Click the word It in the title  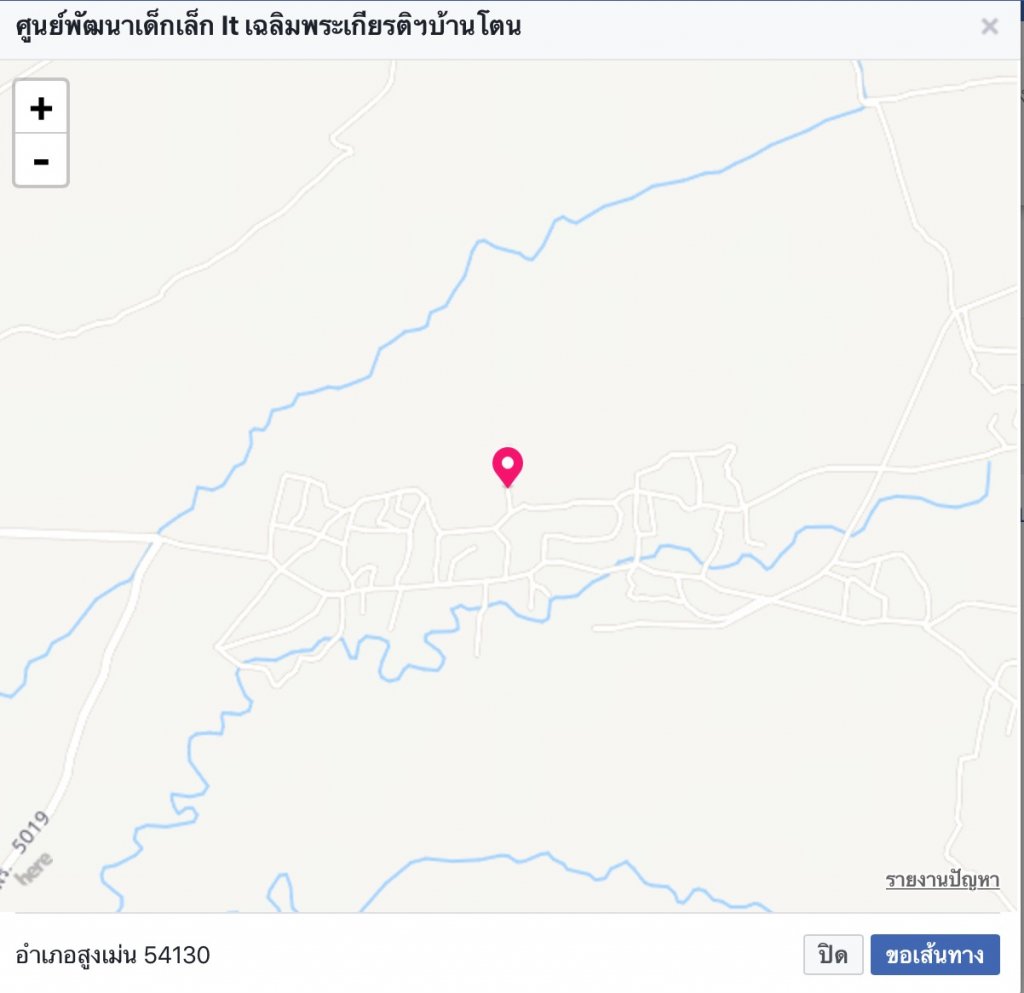pyautogui.click(x=230, y=27)
